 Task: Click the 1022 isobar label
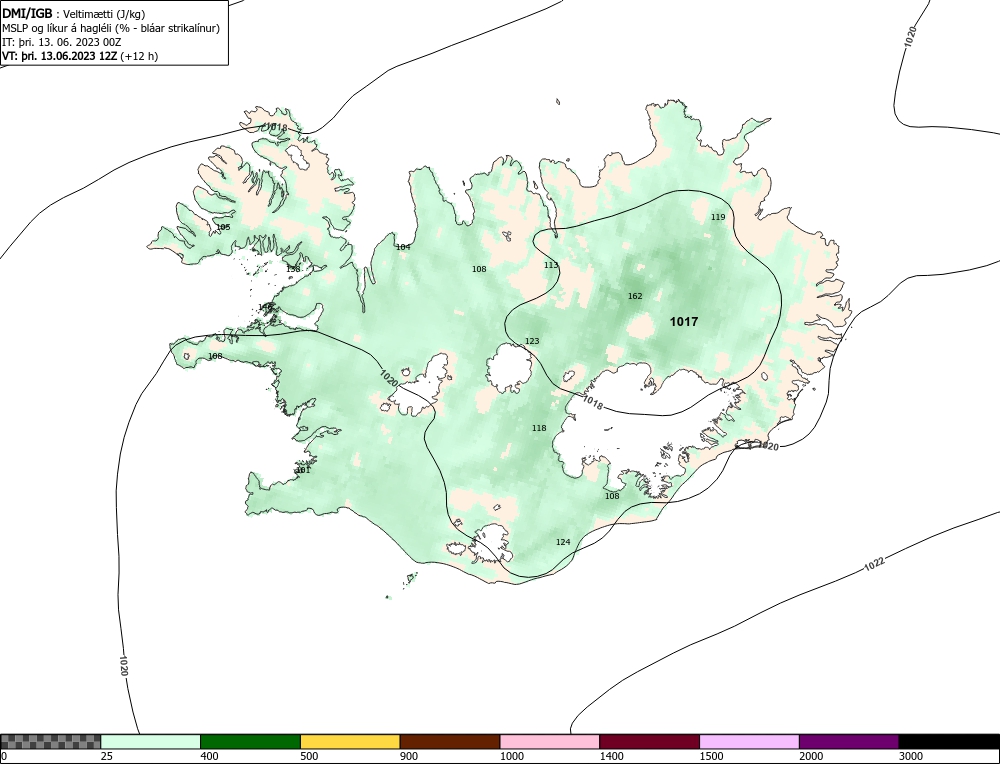(874, 564)
